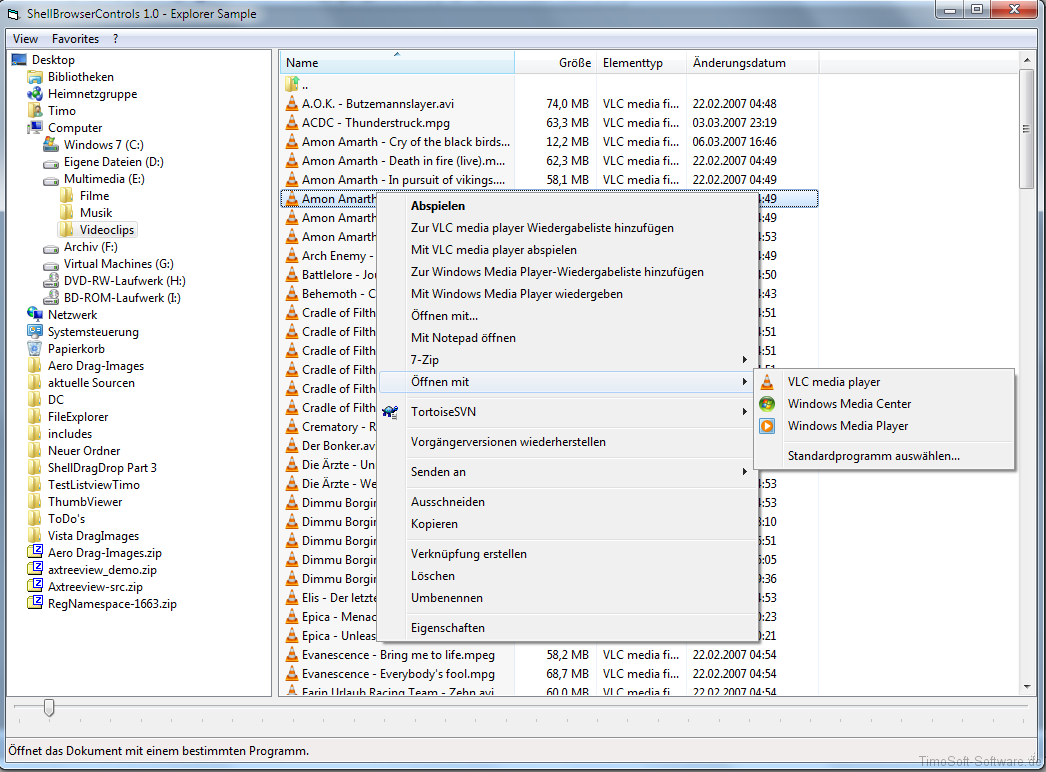Viewport: 1046px width, 772px height.
Task: Click the Aero Drag-Images.zip archive icon
Action: 35,552
